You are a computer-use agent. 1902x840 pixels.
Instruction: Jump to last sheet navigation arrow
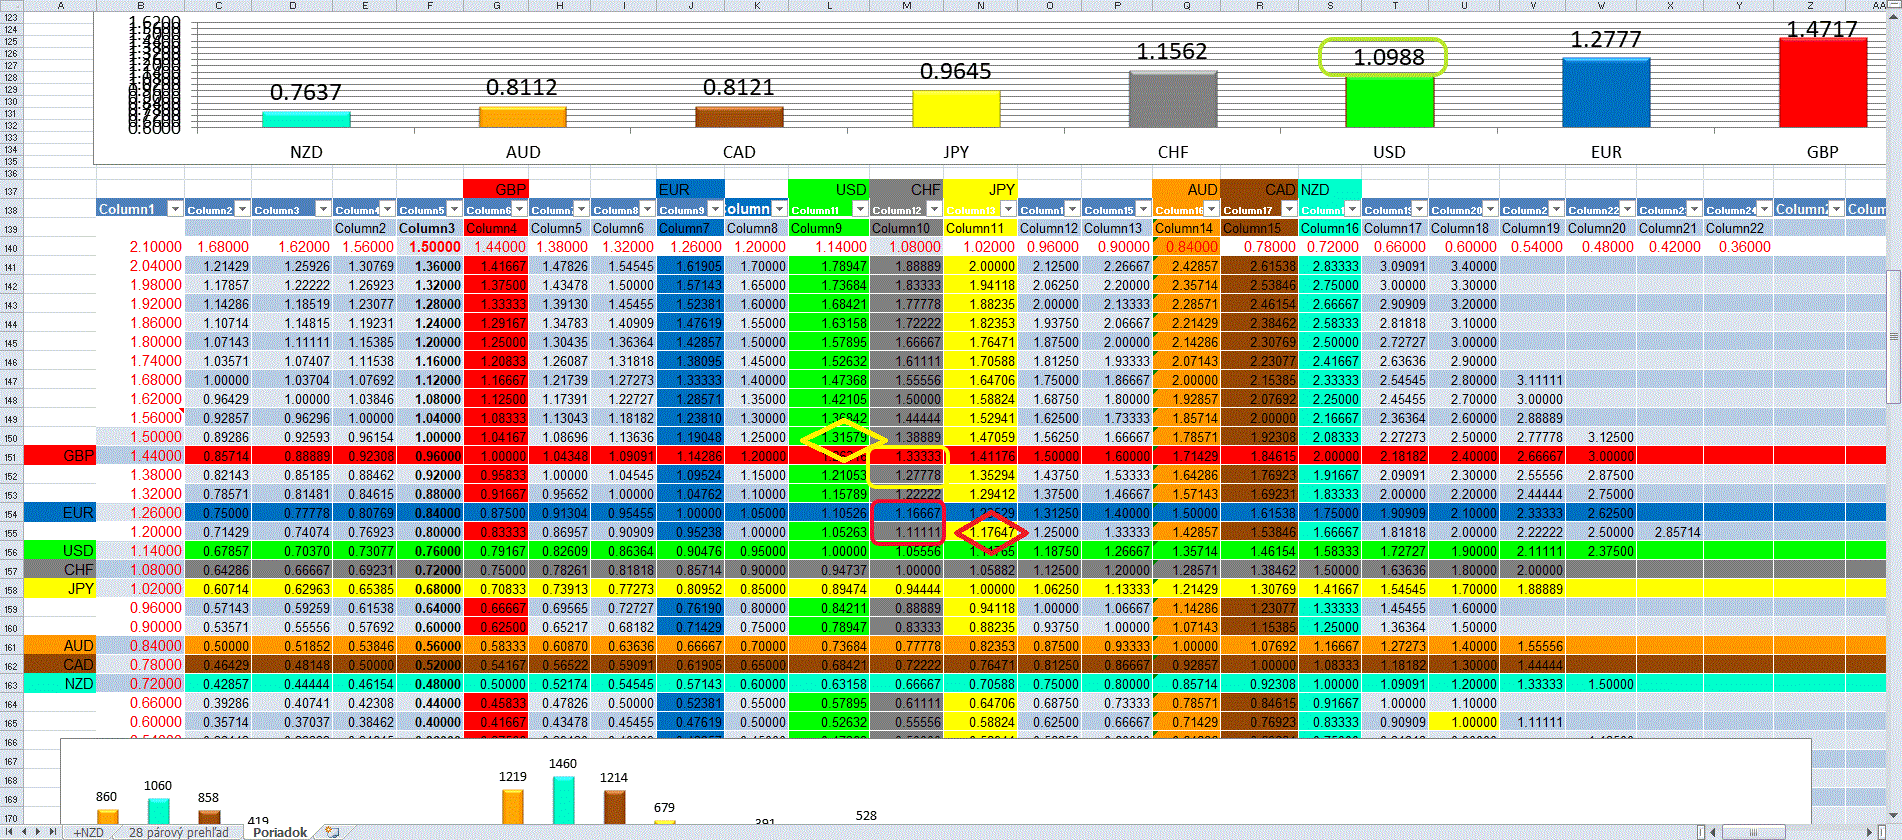pos(52,832)
